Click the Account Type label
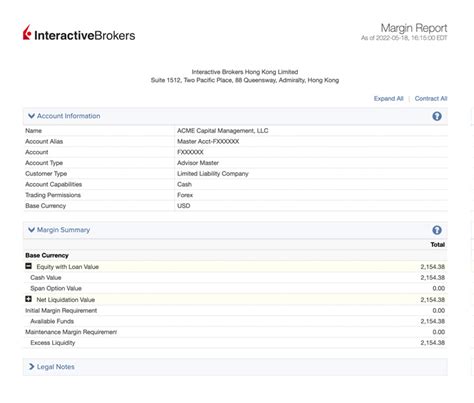The width and height of the screenshot is (474, 403). click(x=44, y=163)
